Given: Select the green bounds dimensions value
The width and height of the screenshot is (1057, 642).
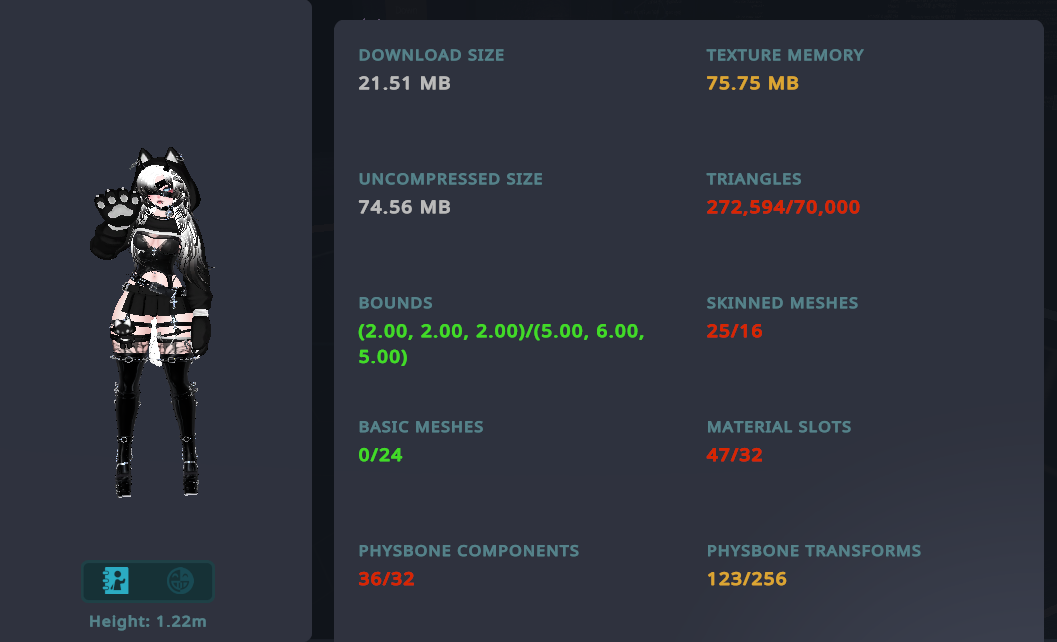Looking at the screenshot, I should click(x=500, y=344).
